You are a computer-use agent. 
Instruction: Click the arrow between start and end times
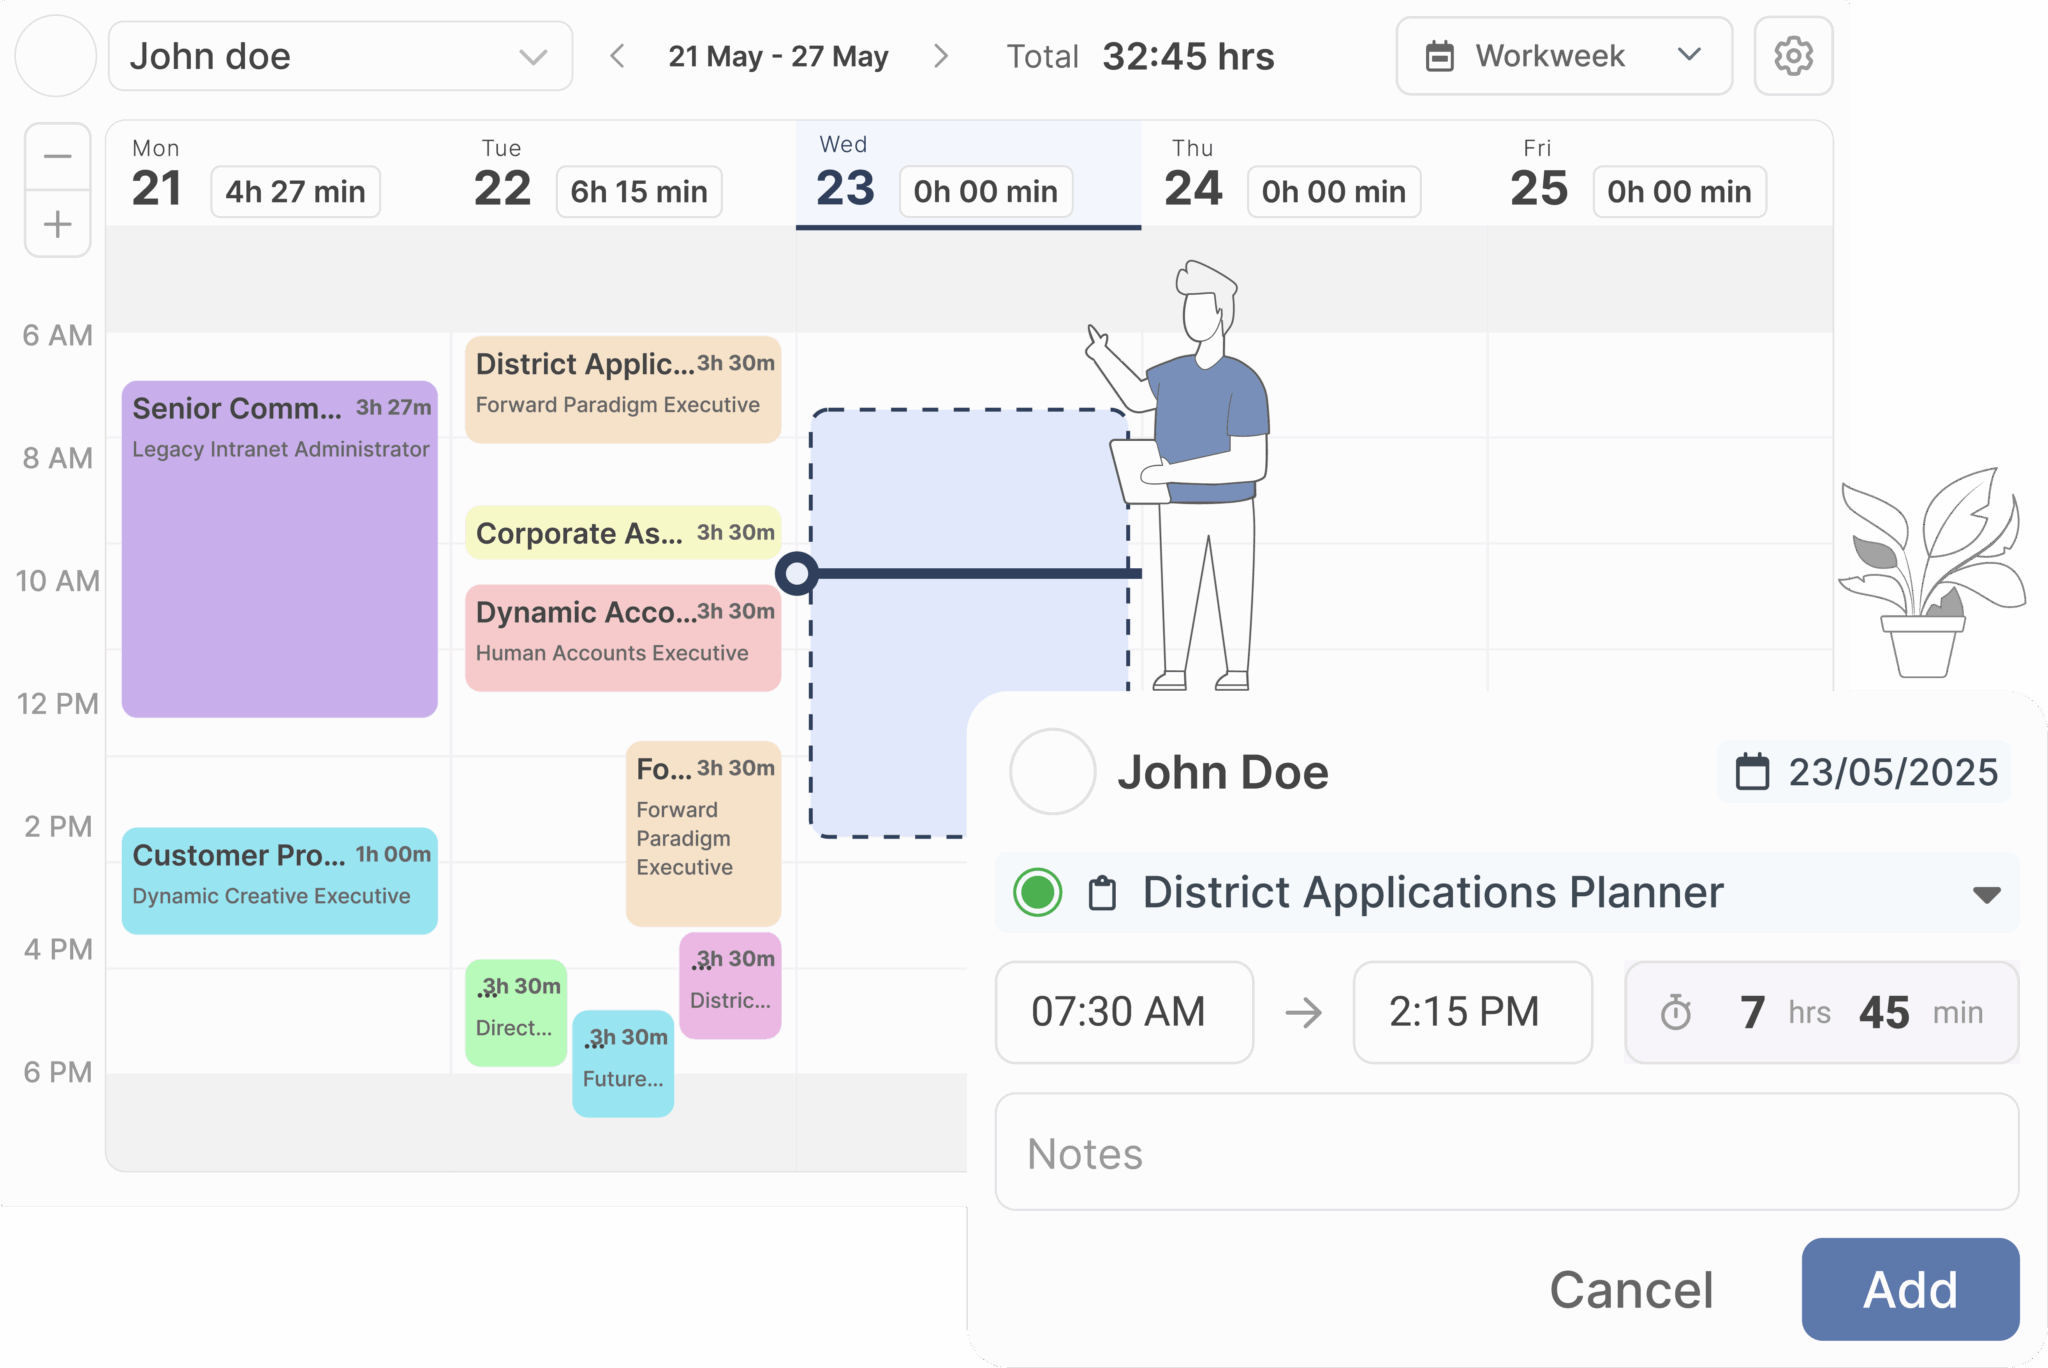click(x=1305, y=1012)
